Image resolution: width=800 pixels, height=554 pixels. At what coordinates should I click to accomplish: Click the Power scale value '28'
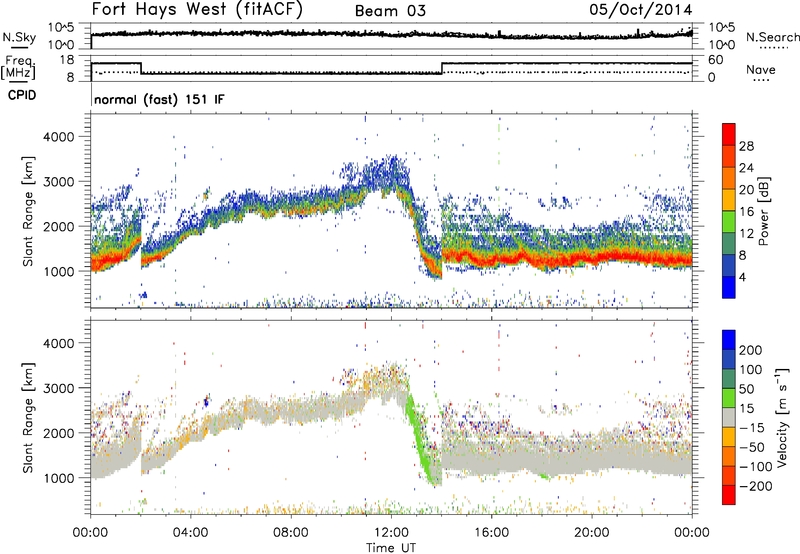click(746, 146)
